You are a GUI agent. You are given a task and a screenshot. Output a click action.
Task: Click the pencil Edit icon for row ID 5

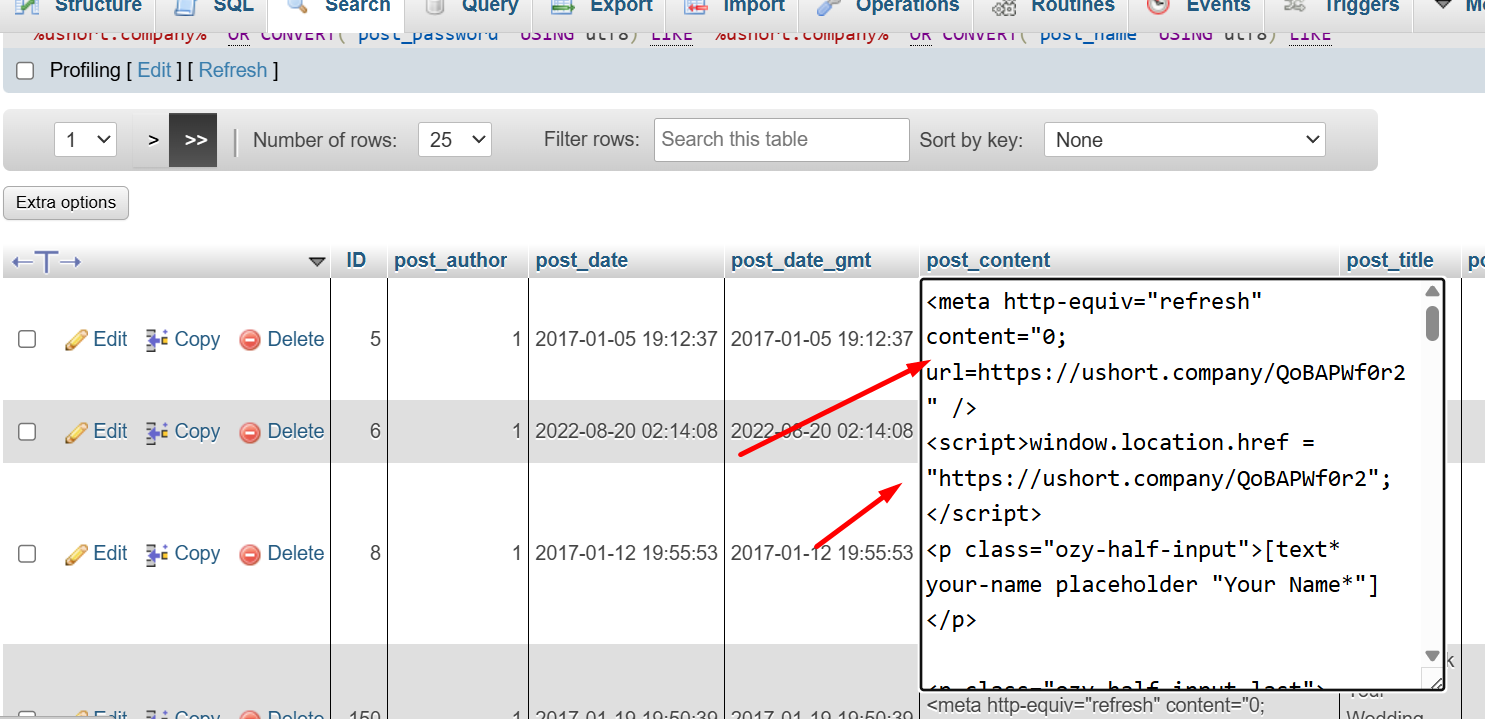click(x=76, y=340)
